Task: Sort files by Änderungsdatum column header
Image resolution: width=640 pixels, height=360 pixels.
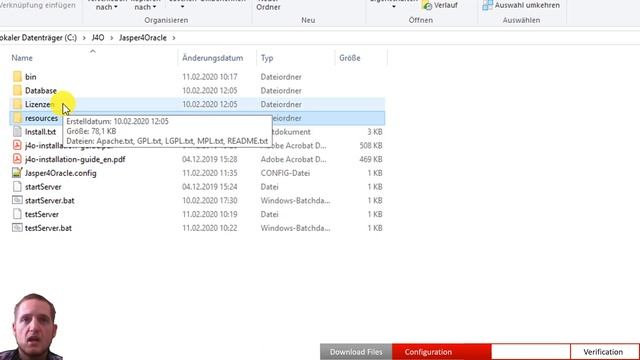Action: [x=212, y=58]
